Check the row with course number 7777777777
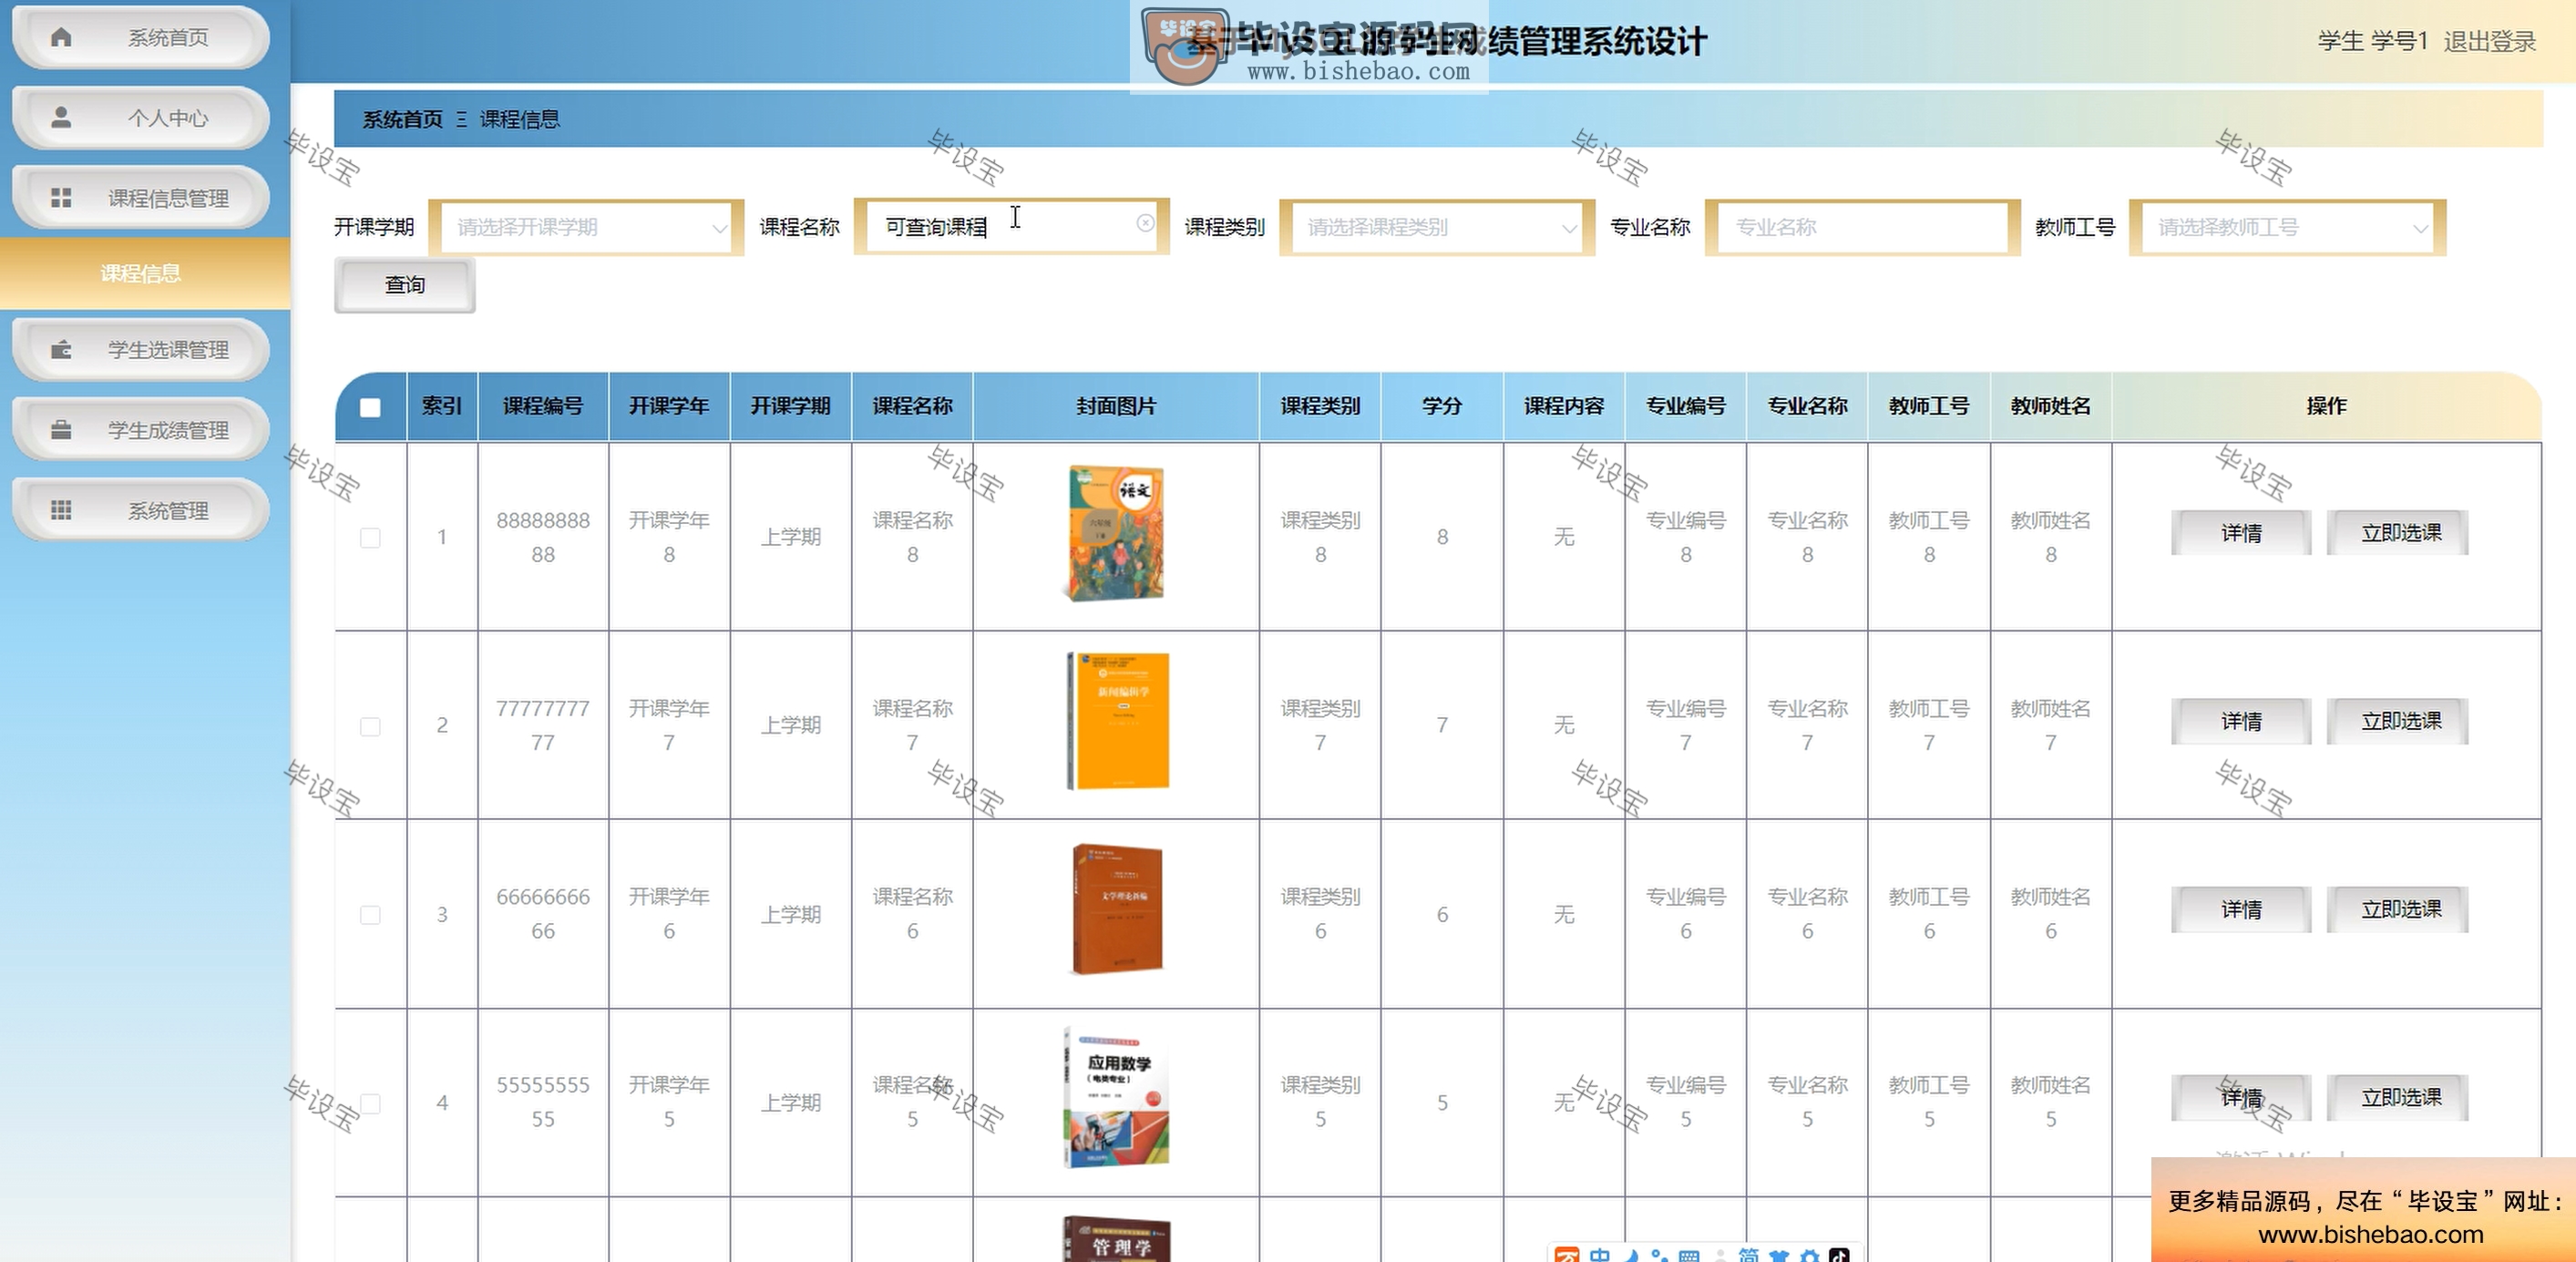Screen dimensions: 2576x1262 click(x=370, y=726)
